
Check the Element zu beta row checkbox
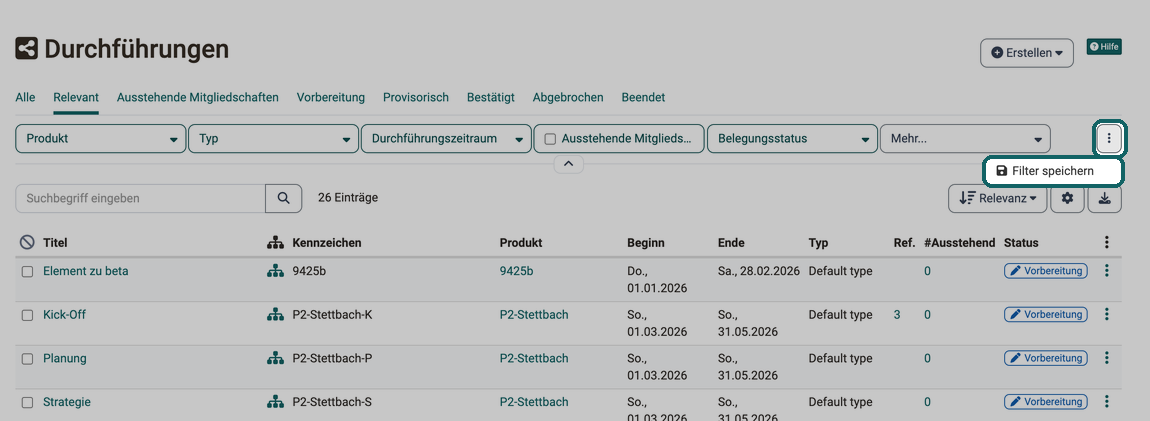(27, 271)
